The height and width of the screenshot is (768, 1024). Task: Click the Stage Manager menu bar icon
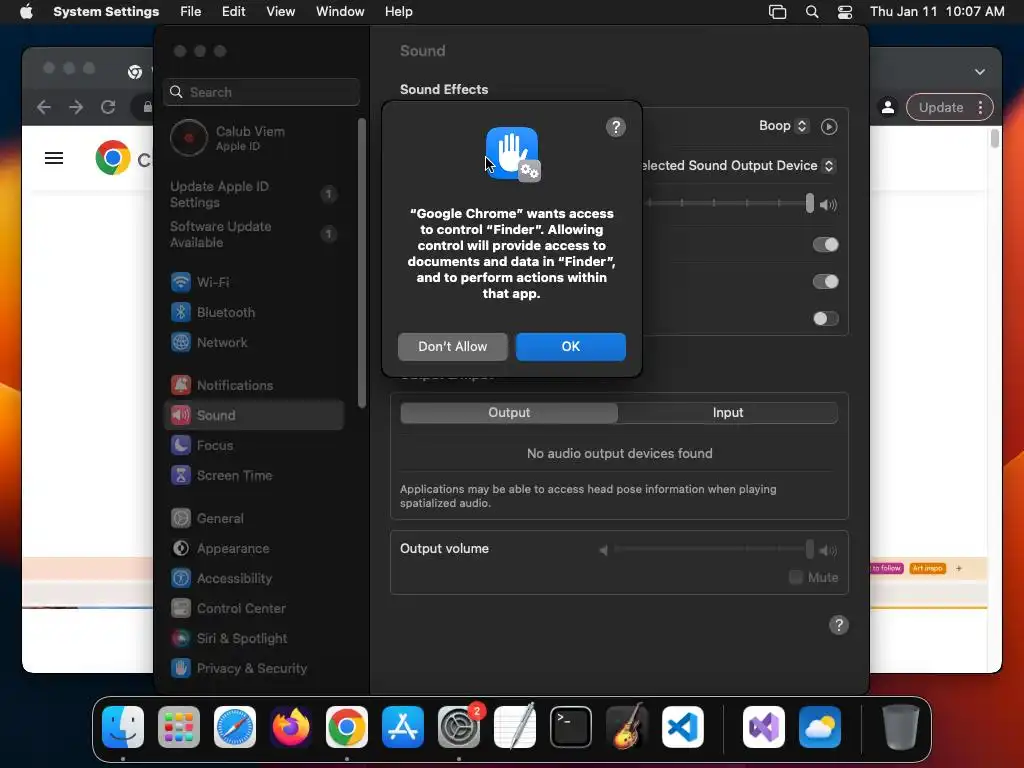pos(777,12)
